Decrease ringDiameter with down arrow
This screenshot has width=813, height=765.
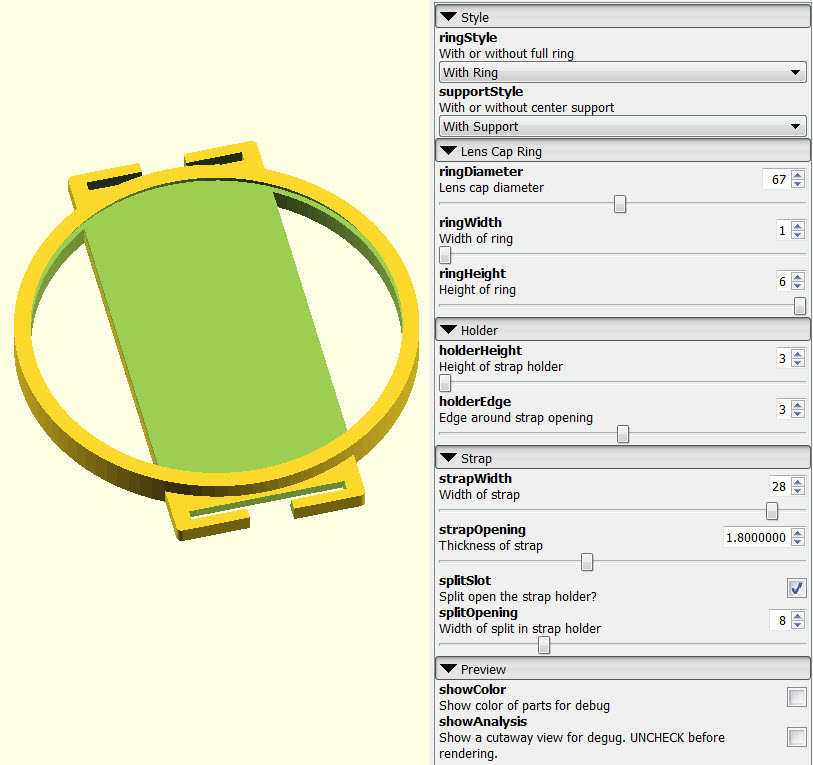pyautogui.click(x=798, y=184)
